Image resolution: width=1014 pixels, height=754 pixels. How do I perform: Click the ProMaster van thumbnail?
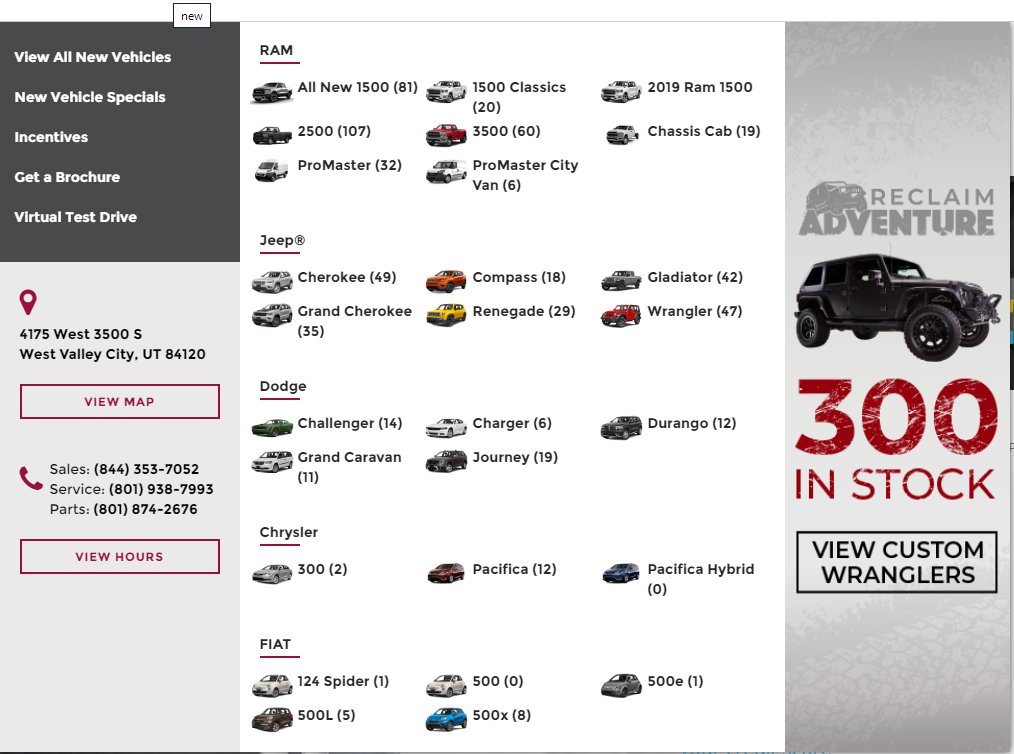[272, 171]
